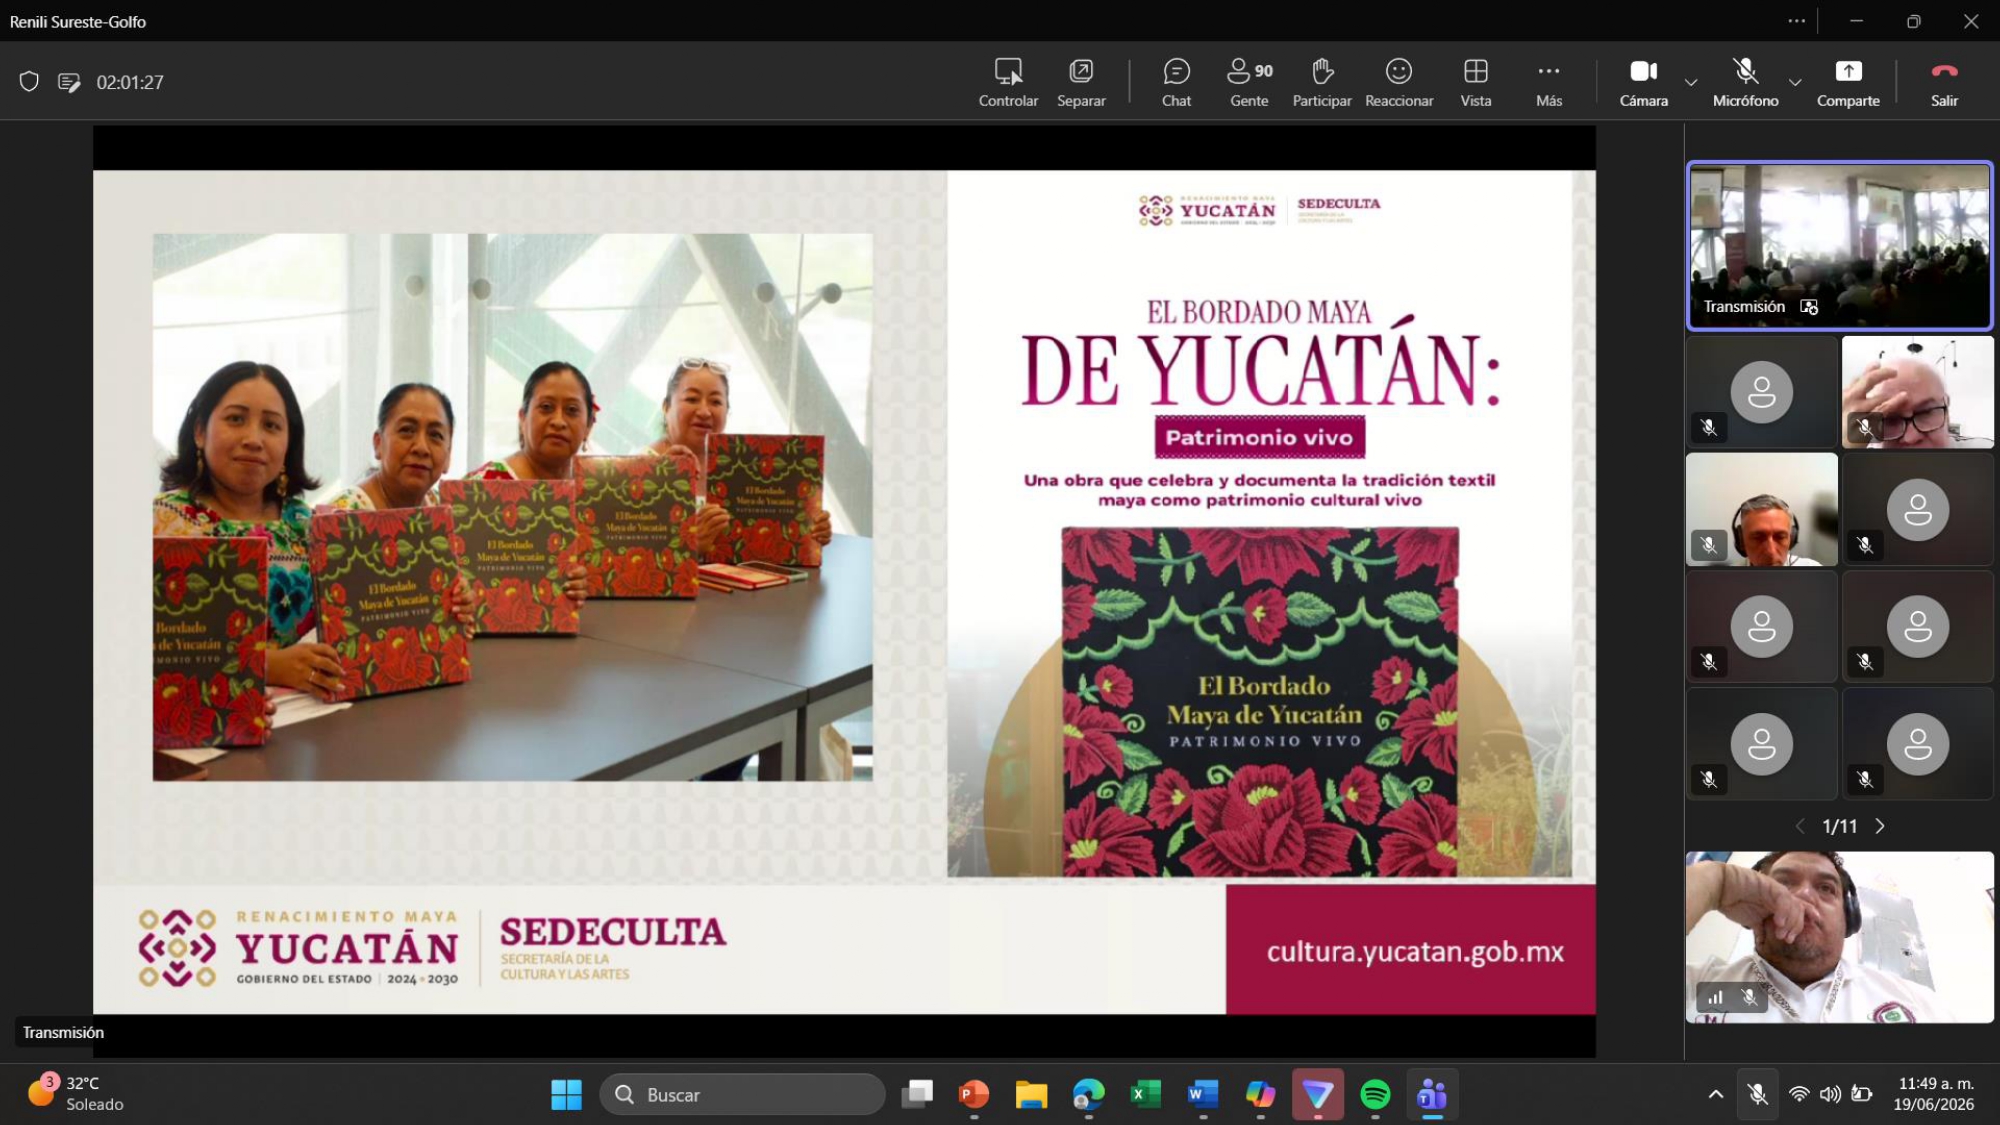
Task: Select the participant wearing a headset
Action: 1762,509
